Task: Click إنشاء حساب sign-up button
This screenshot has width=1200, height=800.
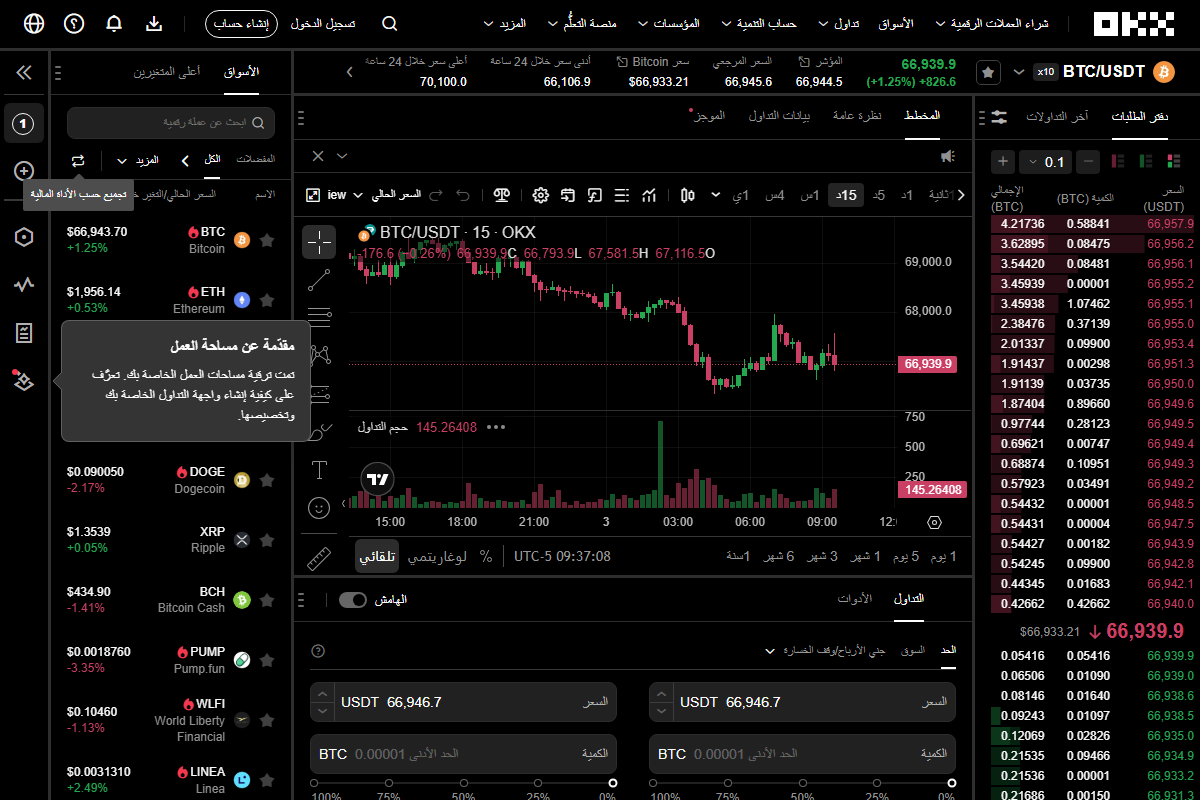Action: pos(241,23)
